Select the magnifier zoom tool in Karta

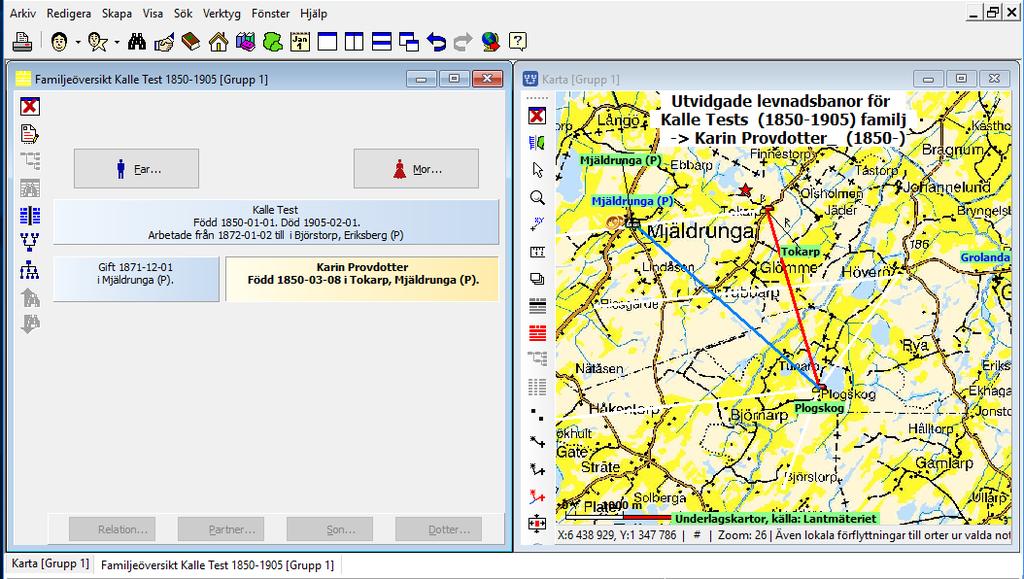[537, 197]
